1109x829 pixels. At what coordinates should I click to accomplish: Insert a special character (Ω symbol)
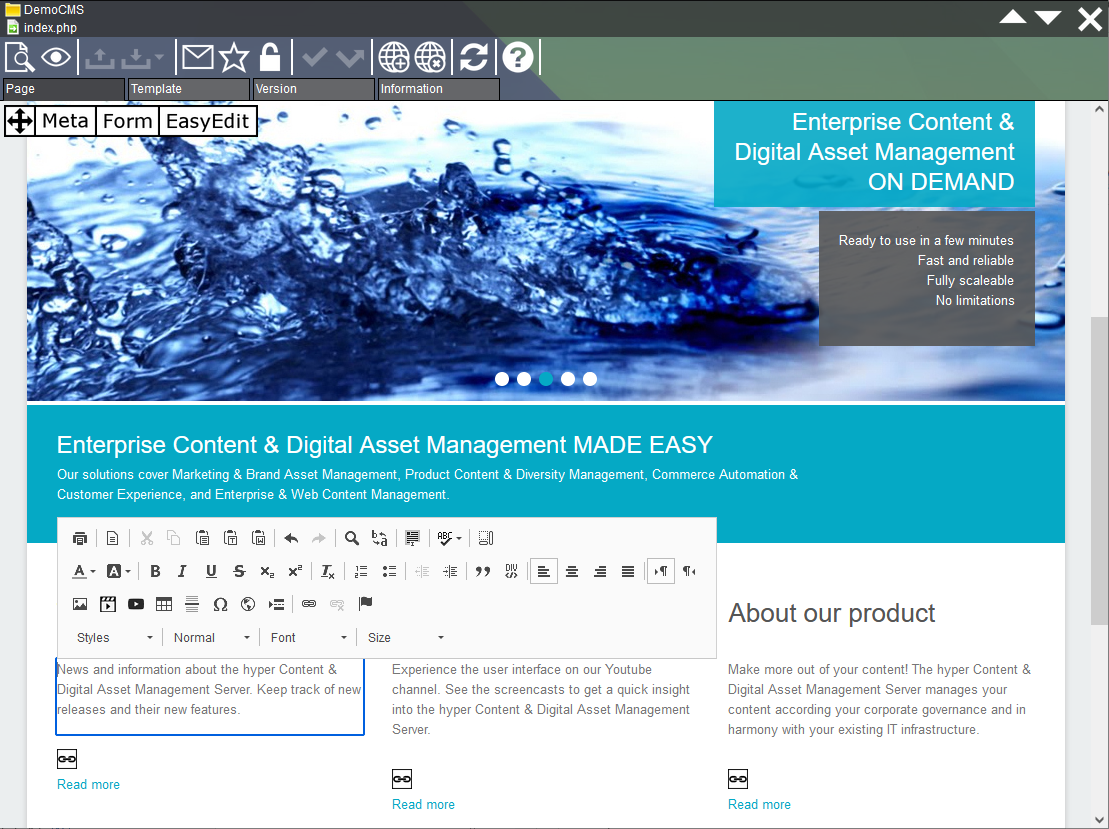tap(220, 604)
